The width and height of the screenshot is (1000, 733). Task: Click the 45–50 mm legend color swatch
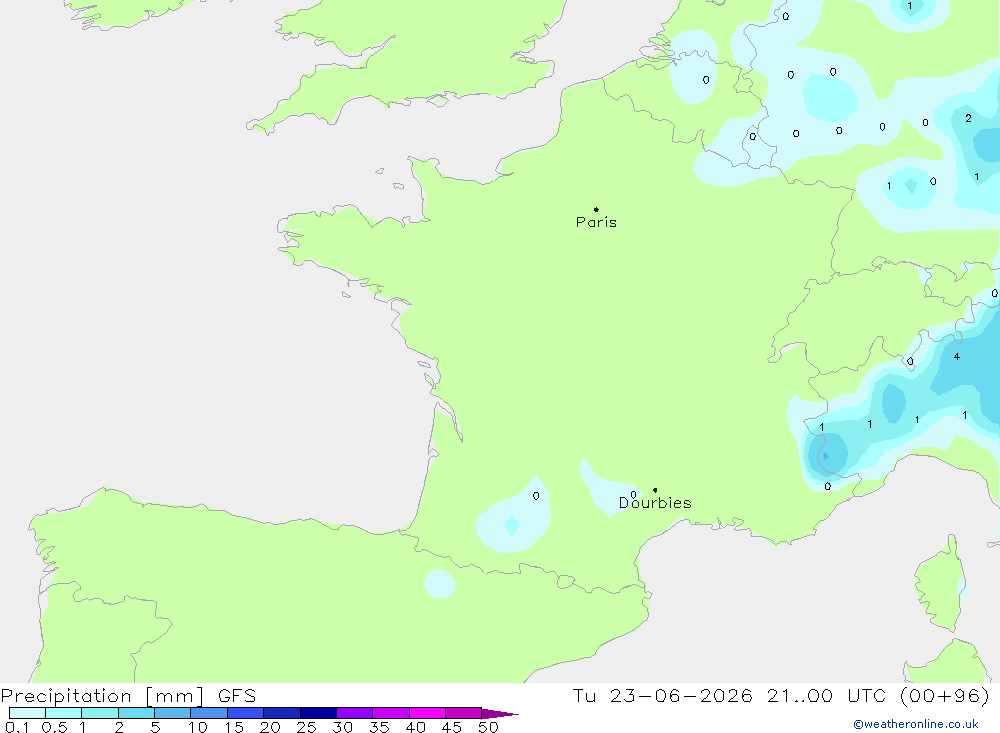[x=464, y=713]
